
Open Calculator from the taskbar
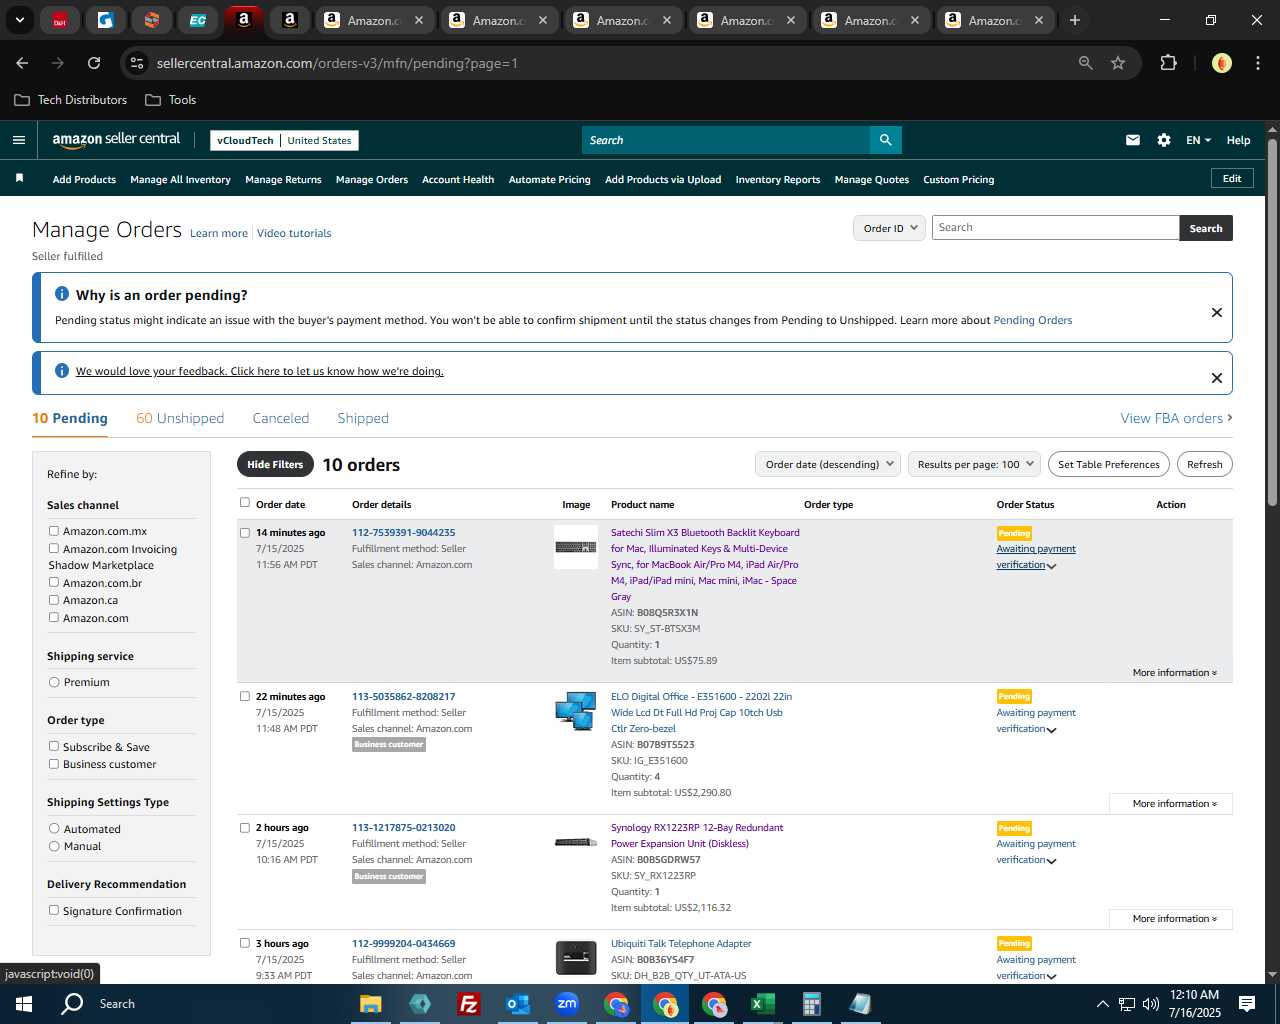(811, 1004)
